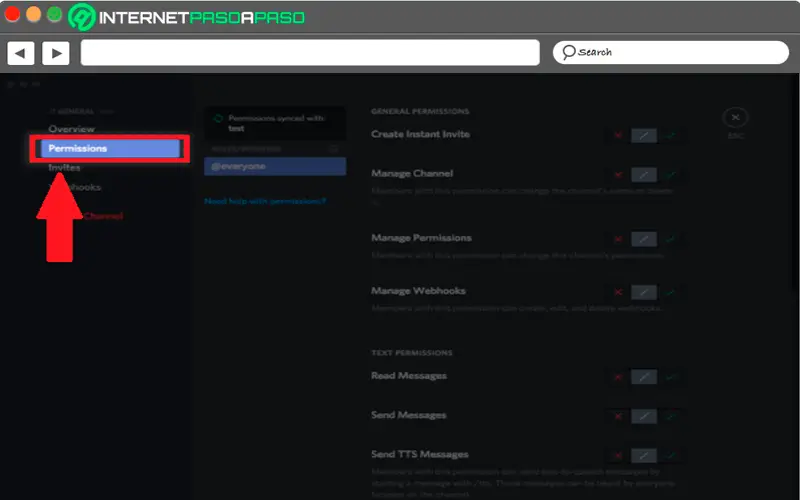Close settings with the ESC X button
Image resolution: width=800 pixels, height=500 pixels.
tap(735, 117)
